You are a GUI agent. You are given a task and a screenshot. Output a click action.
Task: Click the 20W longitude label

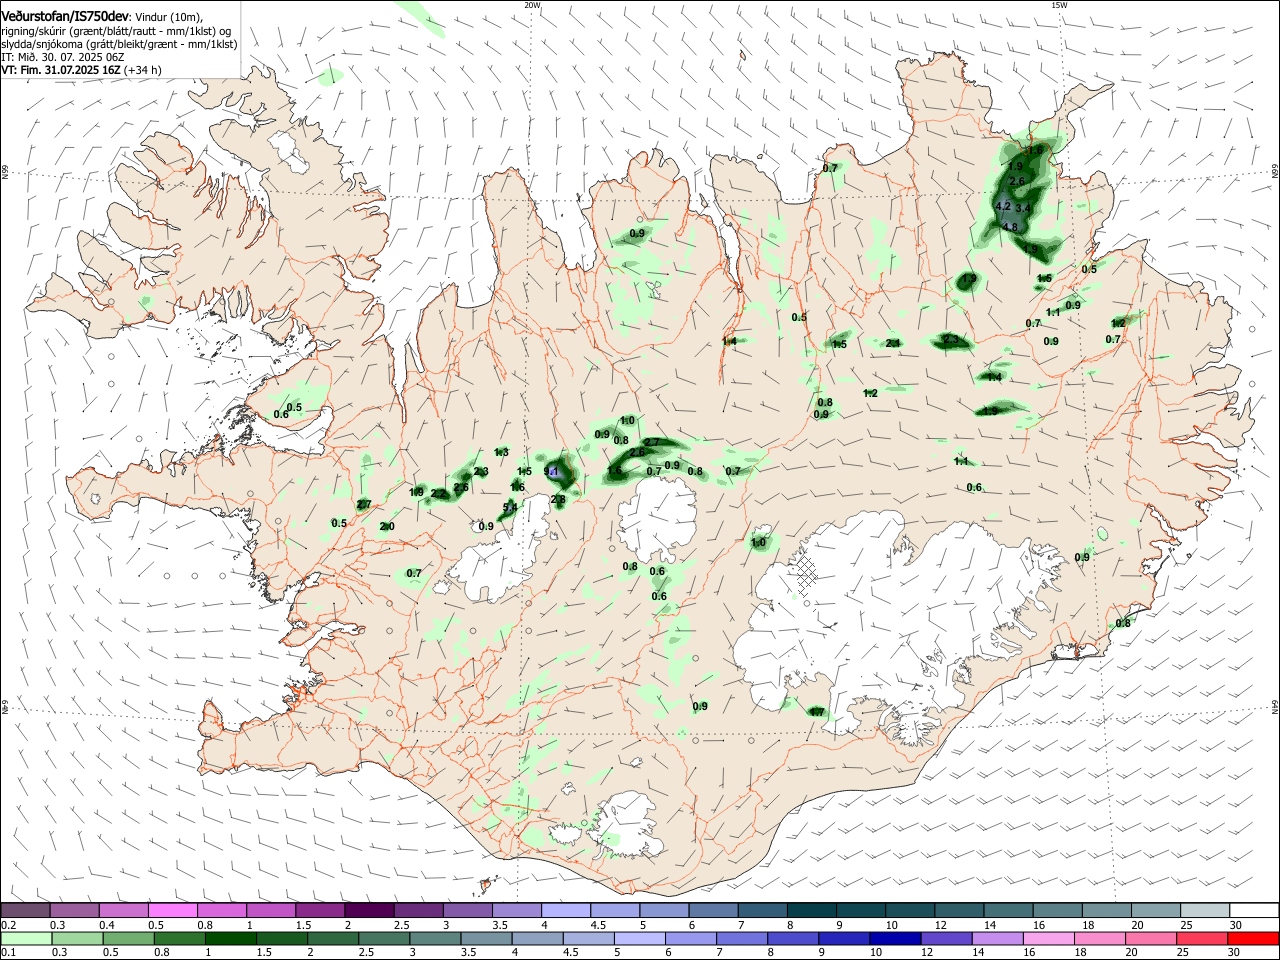click(532, 5)
